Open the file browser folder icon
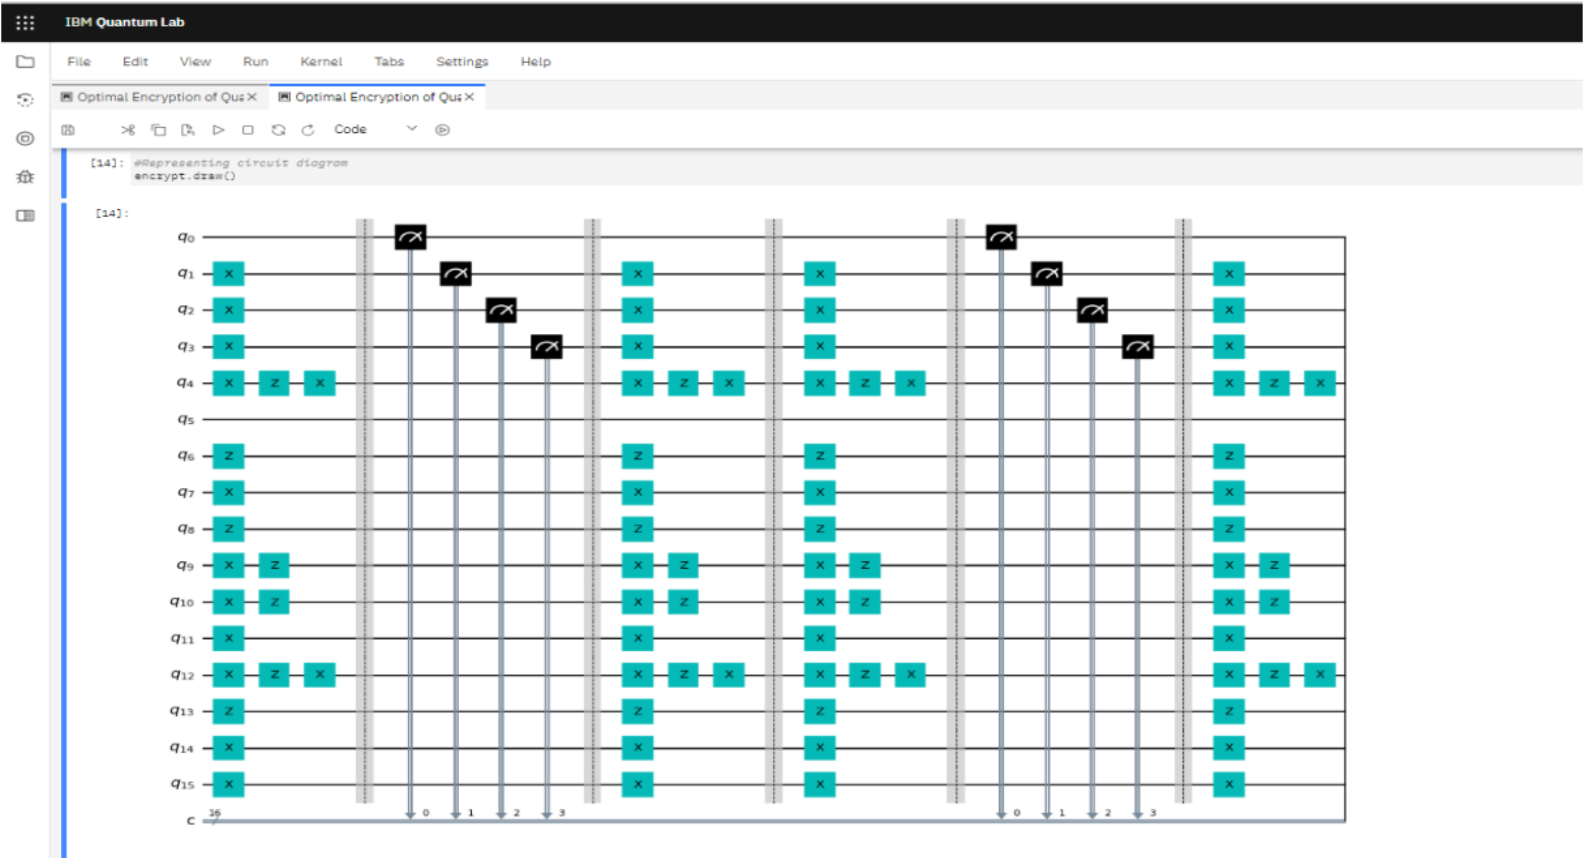The image size is (1588, 858). pos(25,62)
